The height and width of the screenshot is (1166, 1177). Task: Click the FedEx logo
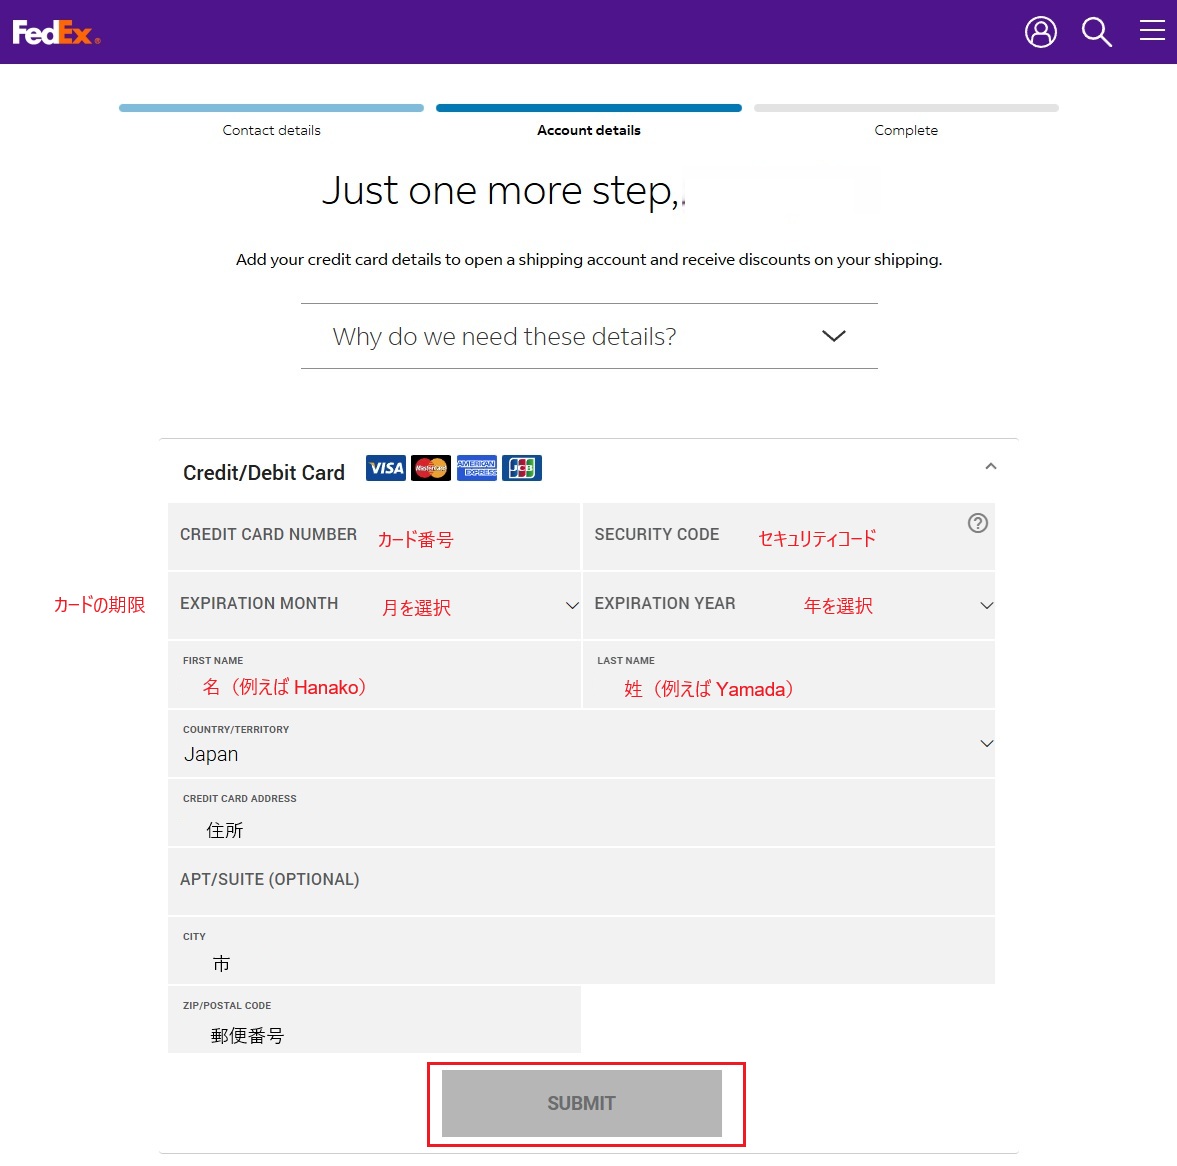coord(56,33)
